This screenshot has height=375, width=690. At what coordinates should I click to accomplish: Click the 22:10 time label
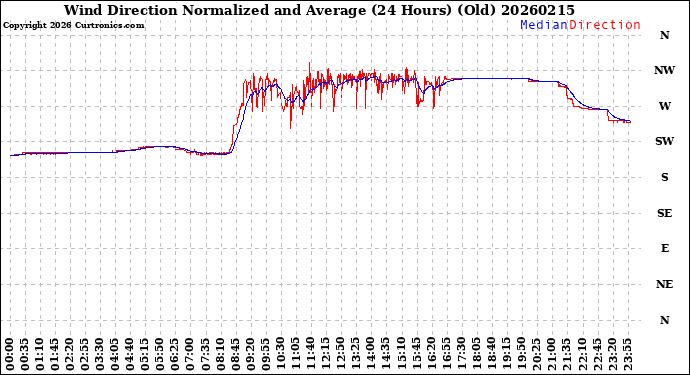pyautogui.click(x=582, y=354)
